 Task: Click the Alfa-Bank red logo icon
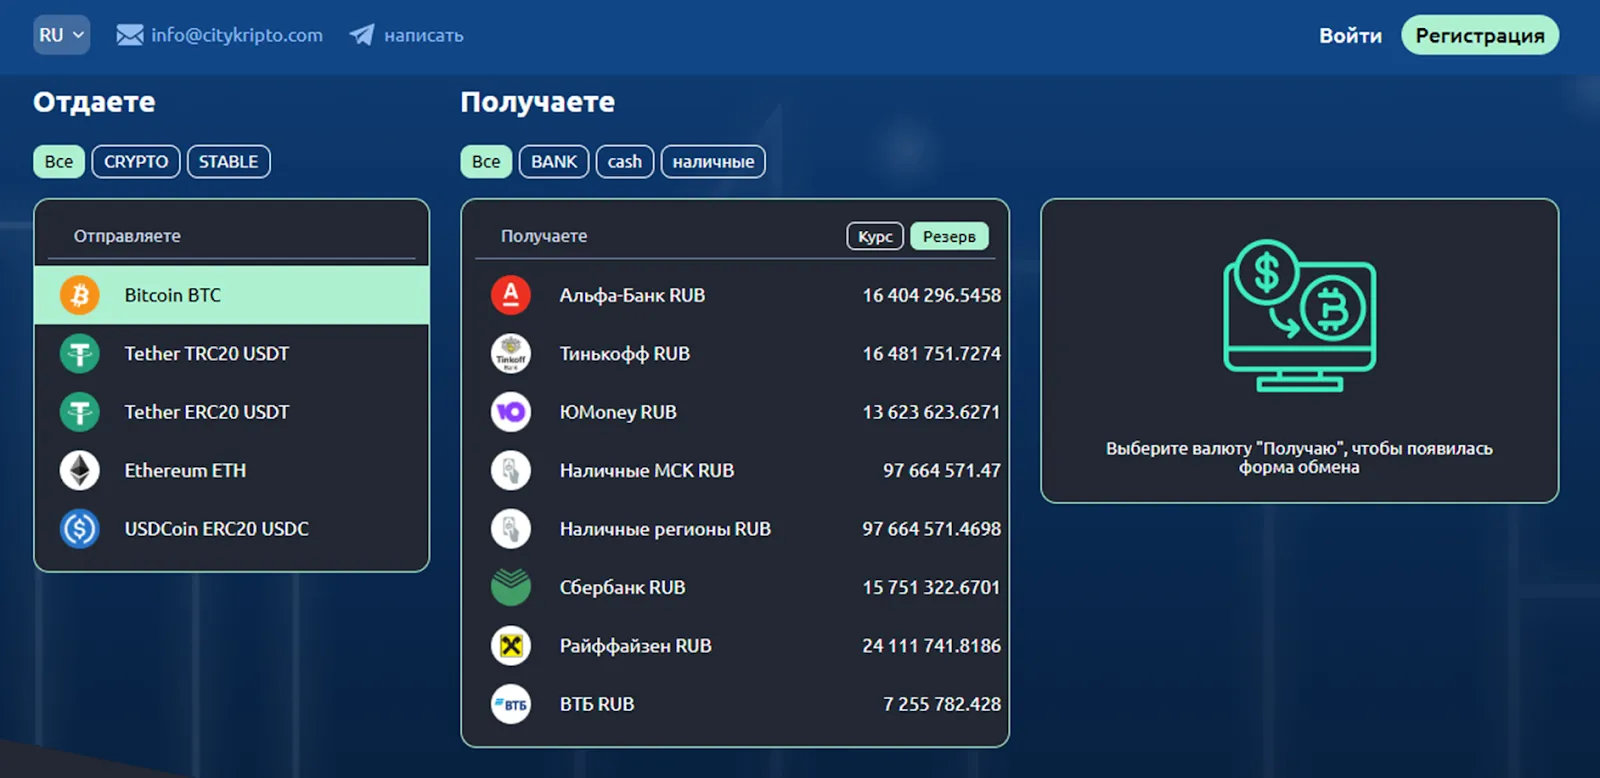[511, 295]
